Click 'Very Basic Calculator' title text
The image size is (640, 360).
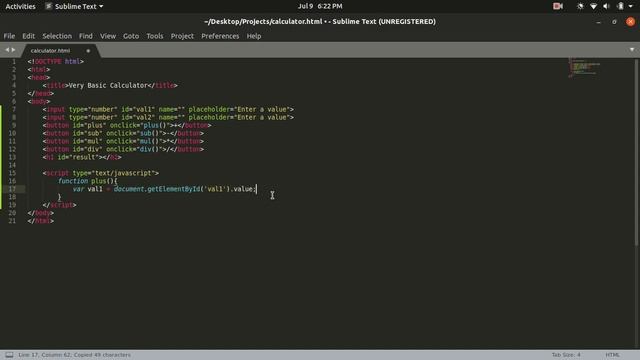[108, 85]
